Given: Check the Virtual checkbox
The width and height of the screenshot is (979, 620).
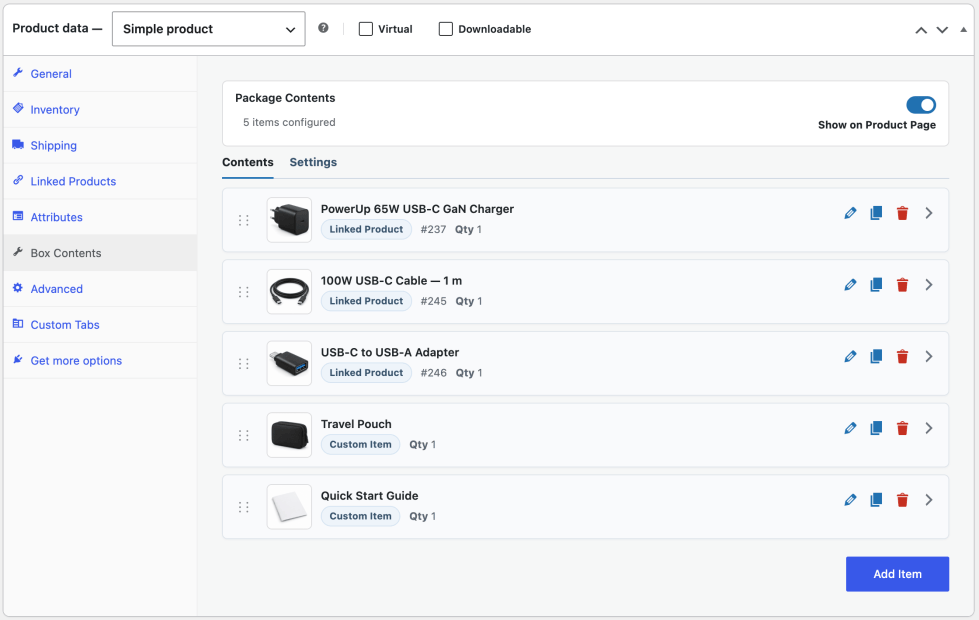Looking at the screenshot, I should tap(366, 29).
